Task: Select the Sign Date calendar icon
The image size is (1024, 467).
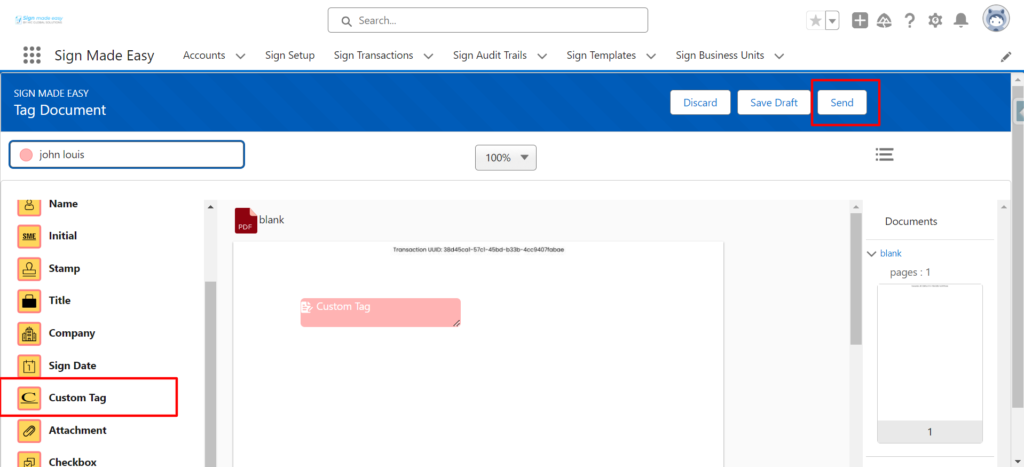Action: (28, 366)
